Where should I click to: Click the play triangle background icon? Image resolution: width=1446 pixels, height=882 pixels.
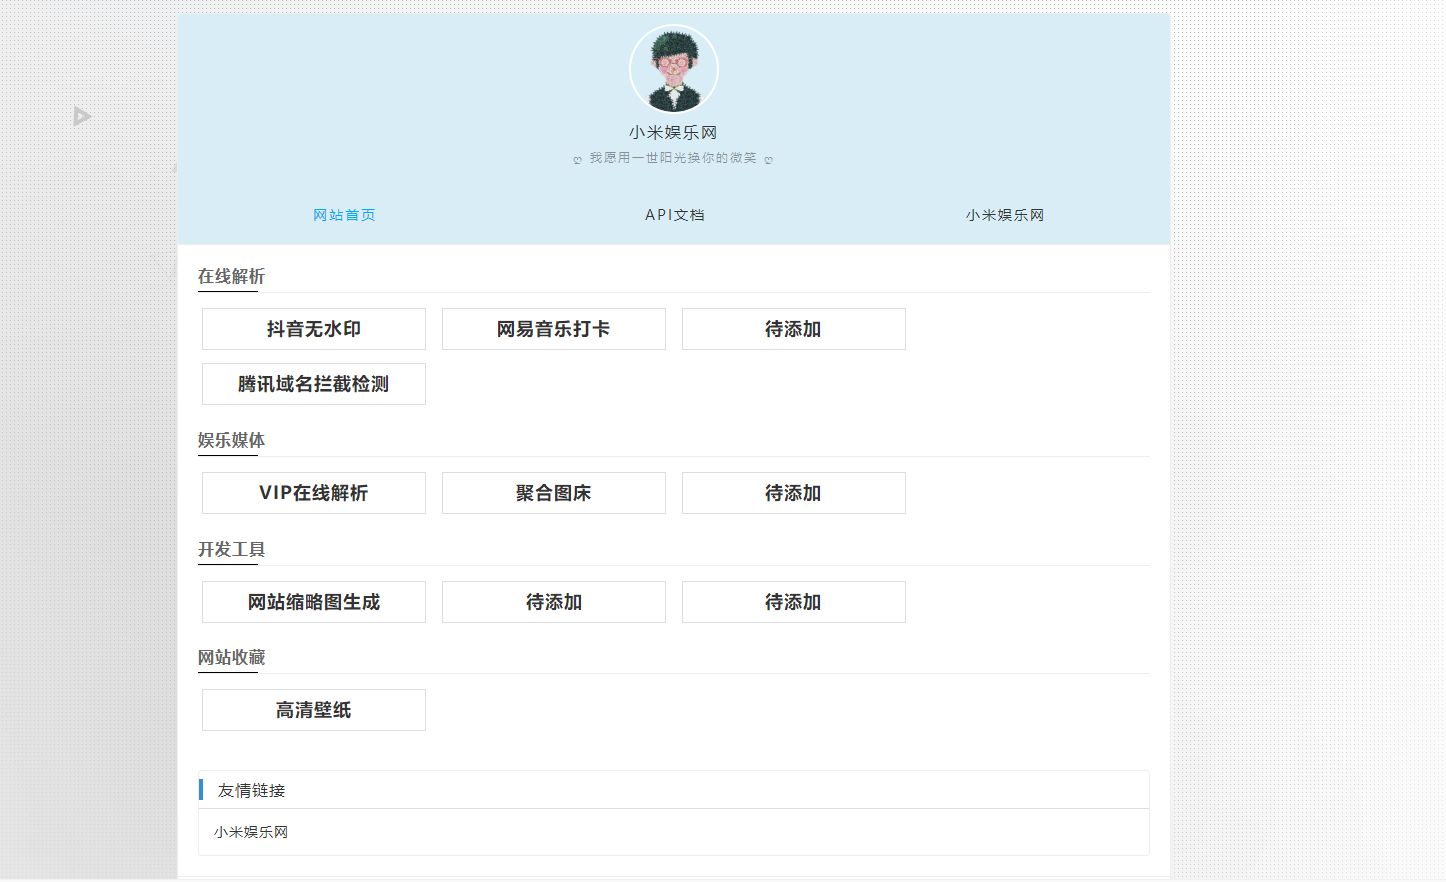click(82, 115)
